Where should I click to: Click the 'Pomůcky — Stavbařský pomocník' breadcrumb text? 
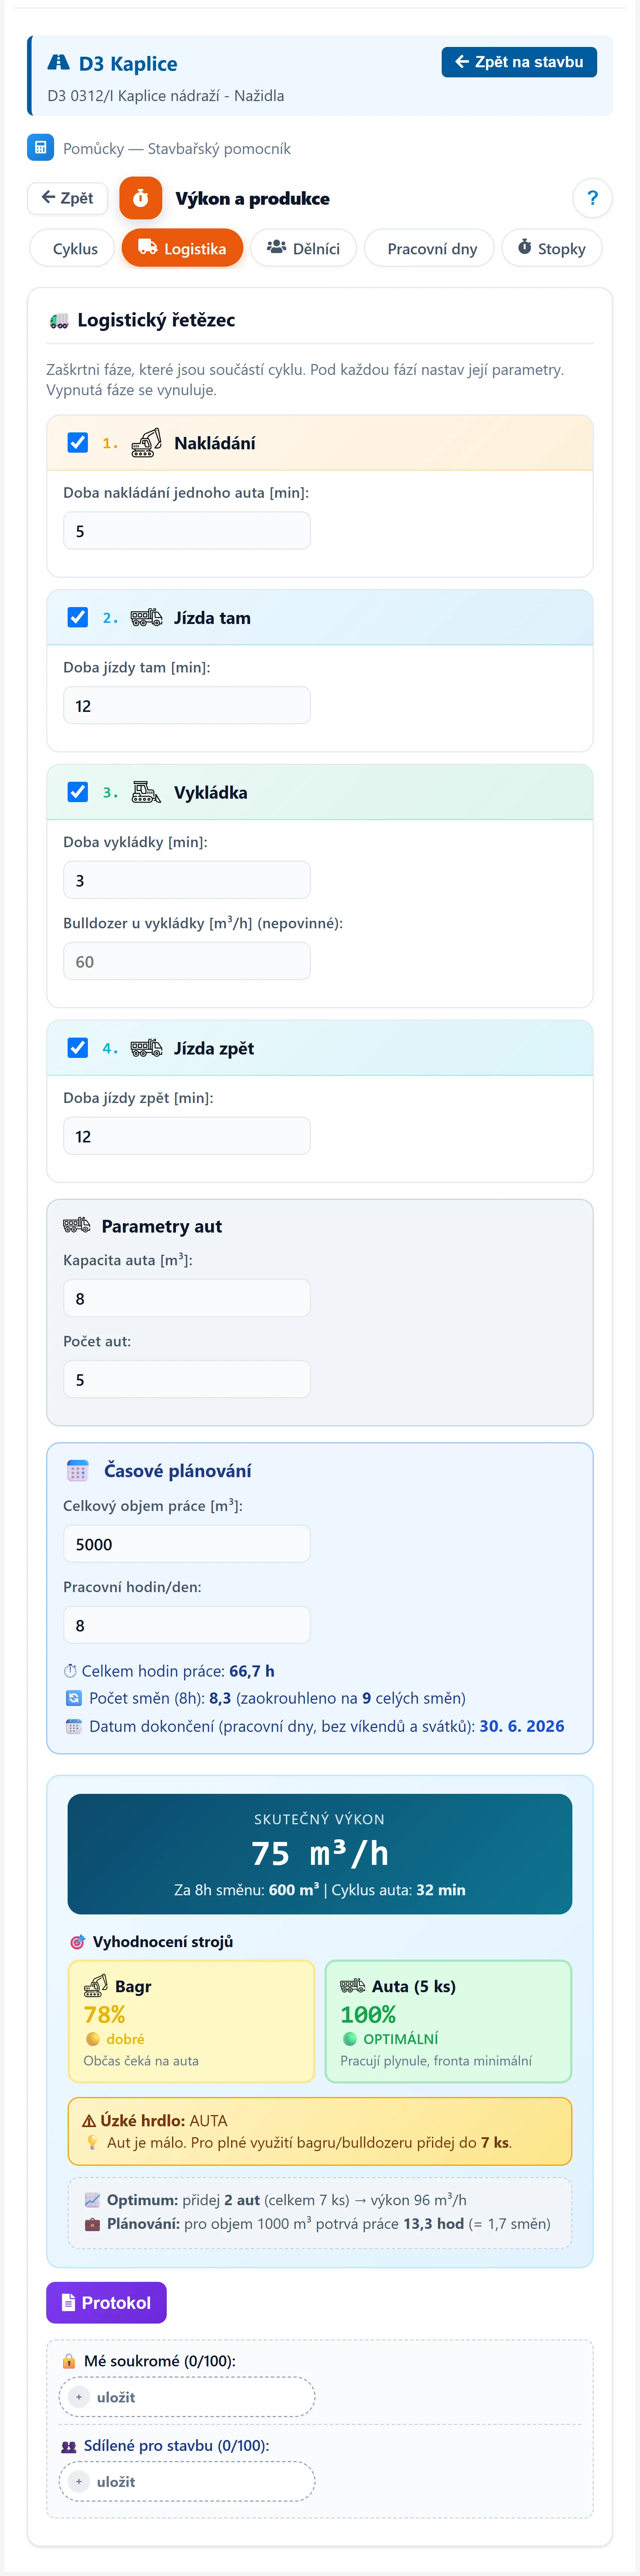click(177, 149)
